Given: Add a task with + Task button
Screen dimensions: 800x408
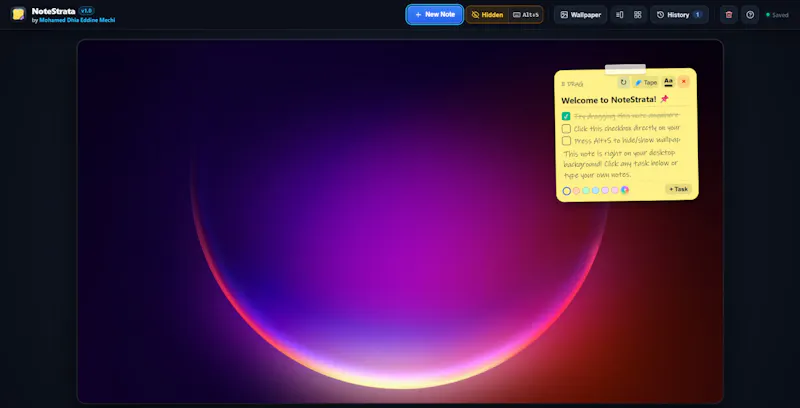Looking at the screenshot, I should (679, 189).
